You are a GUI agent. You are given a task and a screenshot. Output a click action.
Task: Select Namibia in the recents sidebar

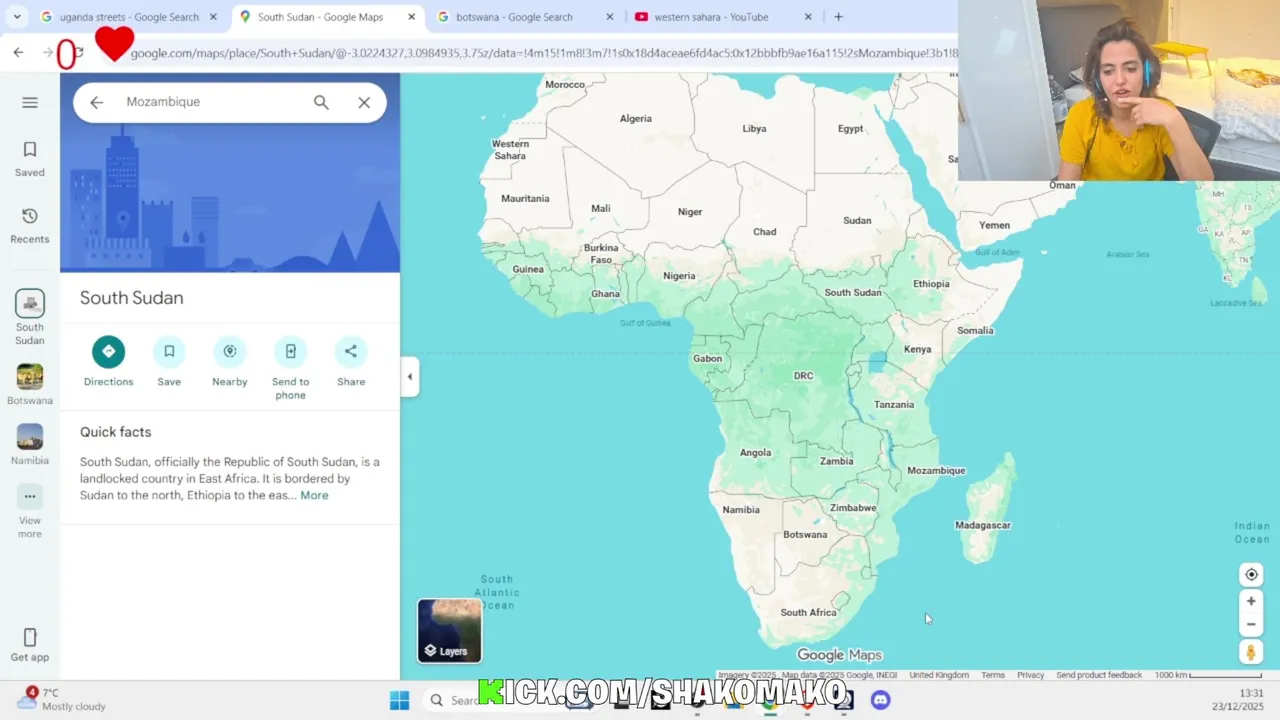point(30,444)
